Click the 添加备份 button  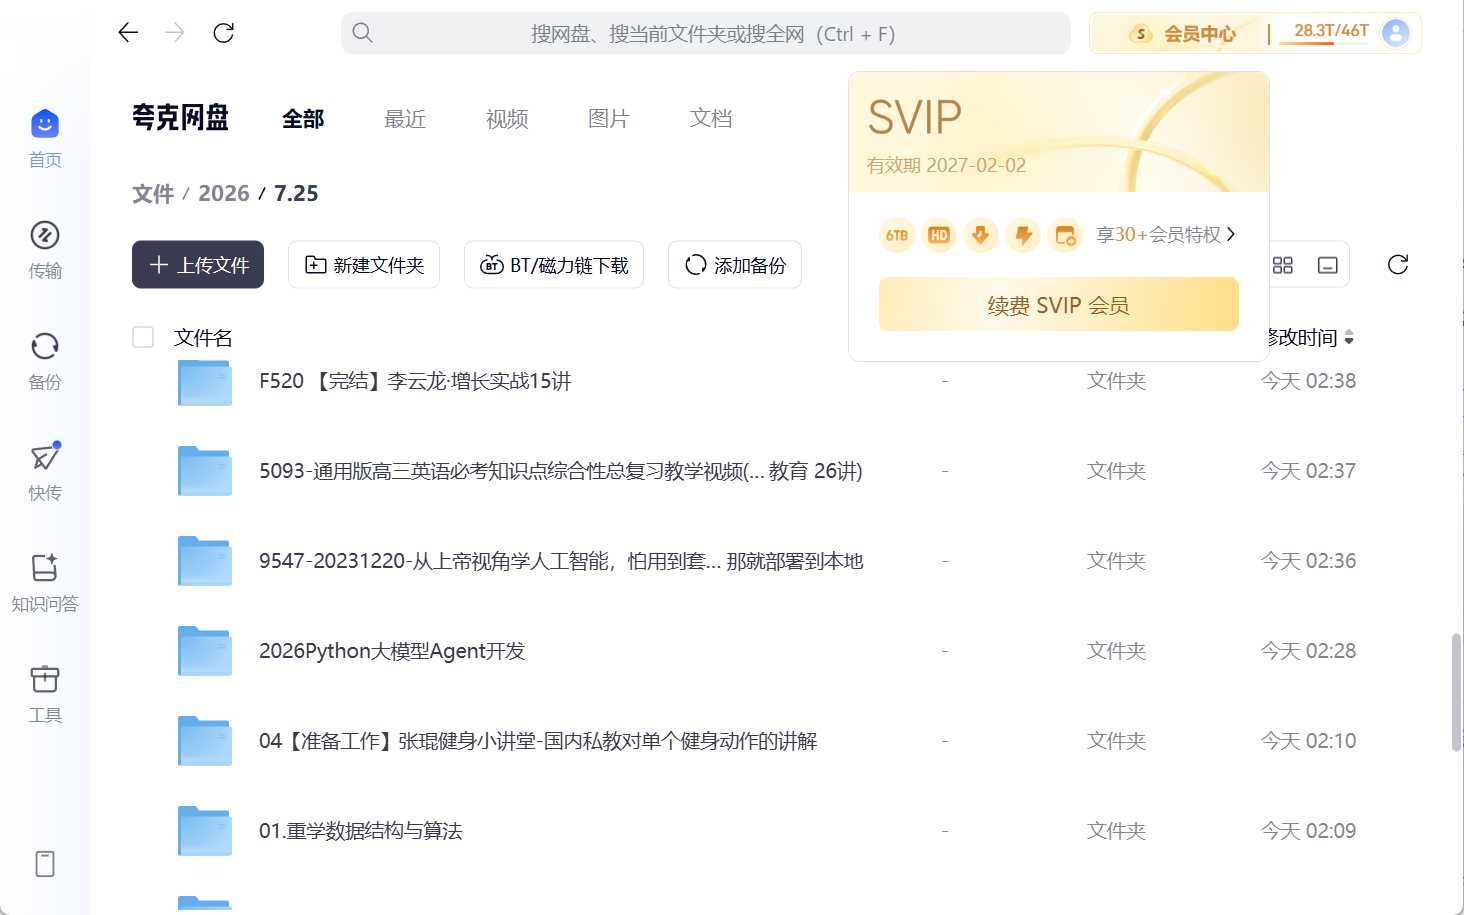(x=735, y=265)
